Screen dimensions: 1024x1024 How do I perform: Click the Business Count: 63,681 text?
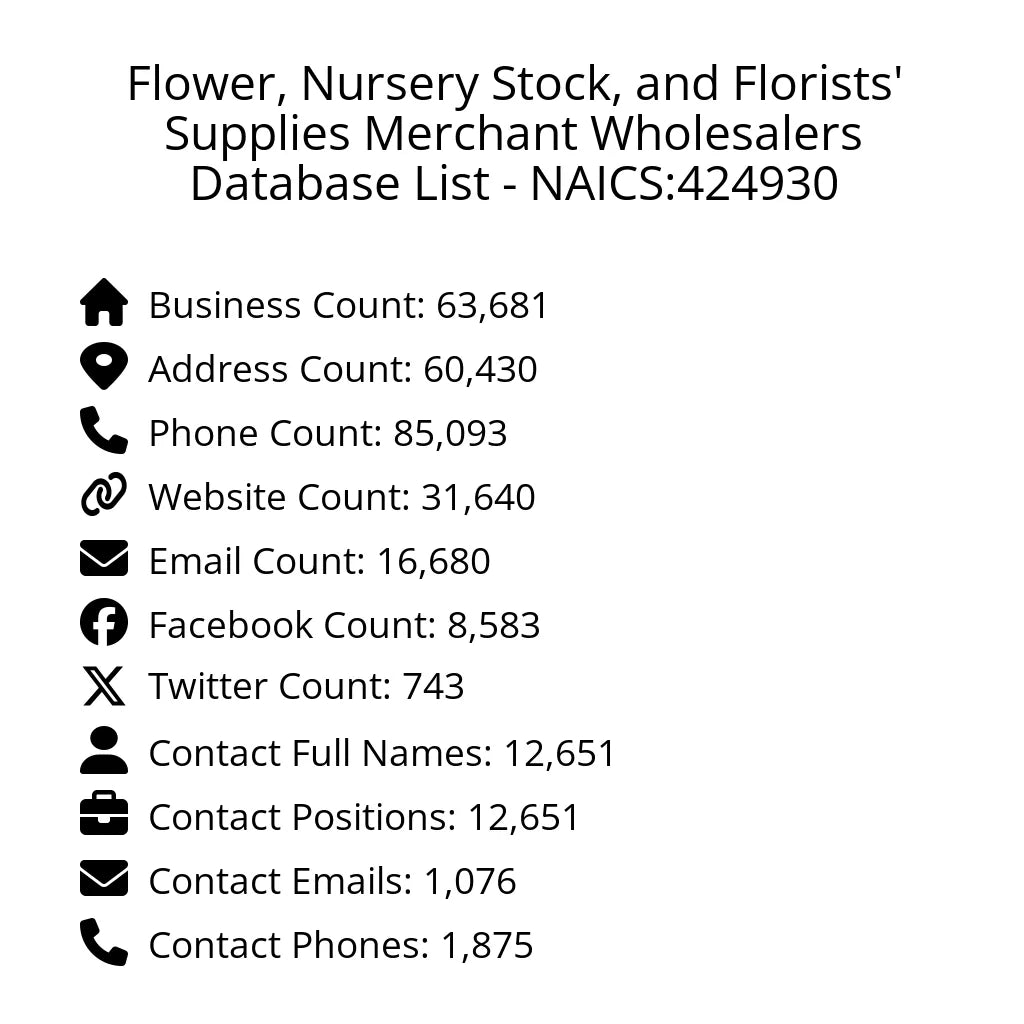(348, 305)
